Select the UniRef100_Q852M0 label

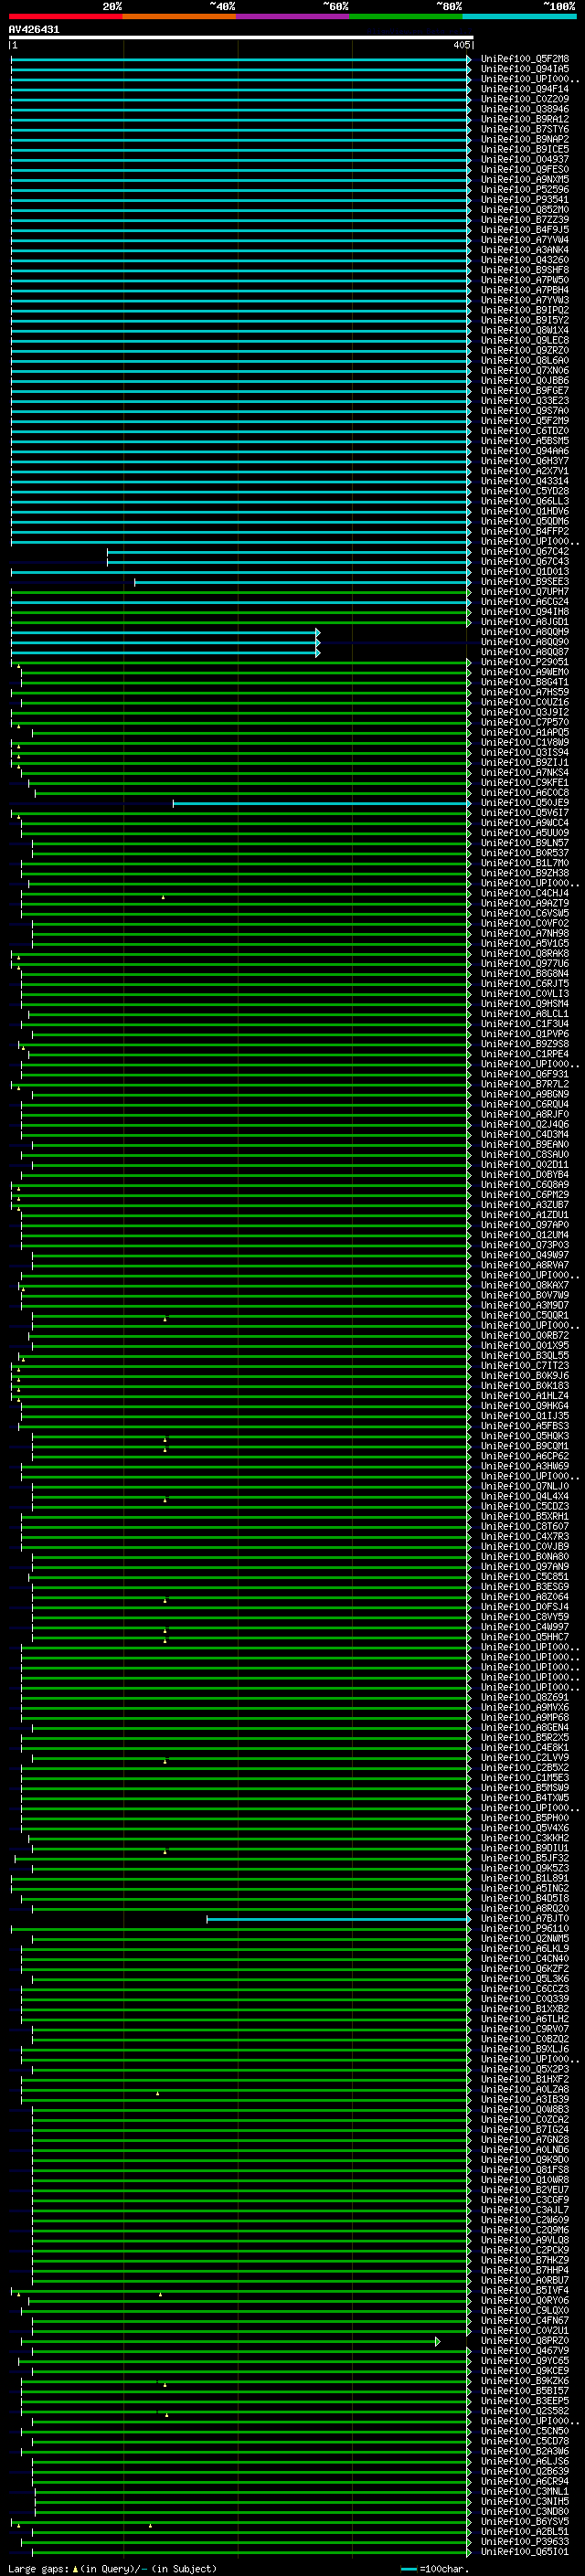point(525,209)
